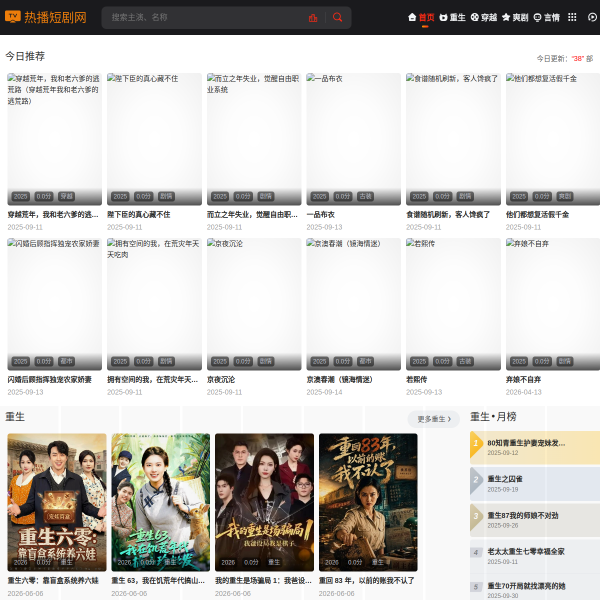Click date 2026-04-13 under 弃娘不自弃
Viewport: 600px width, 600px height.
(x=523, y=392)
